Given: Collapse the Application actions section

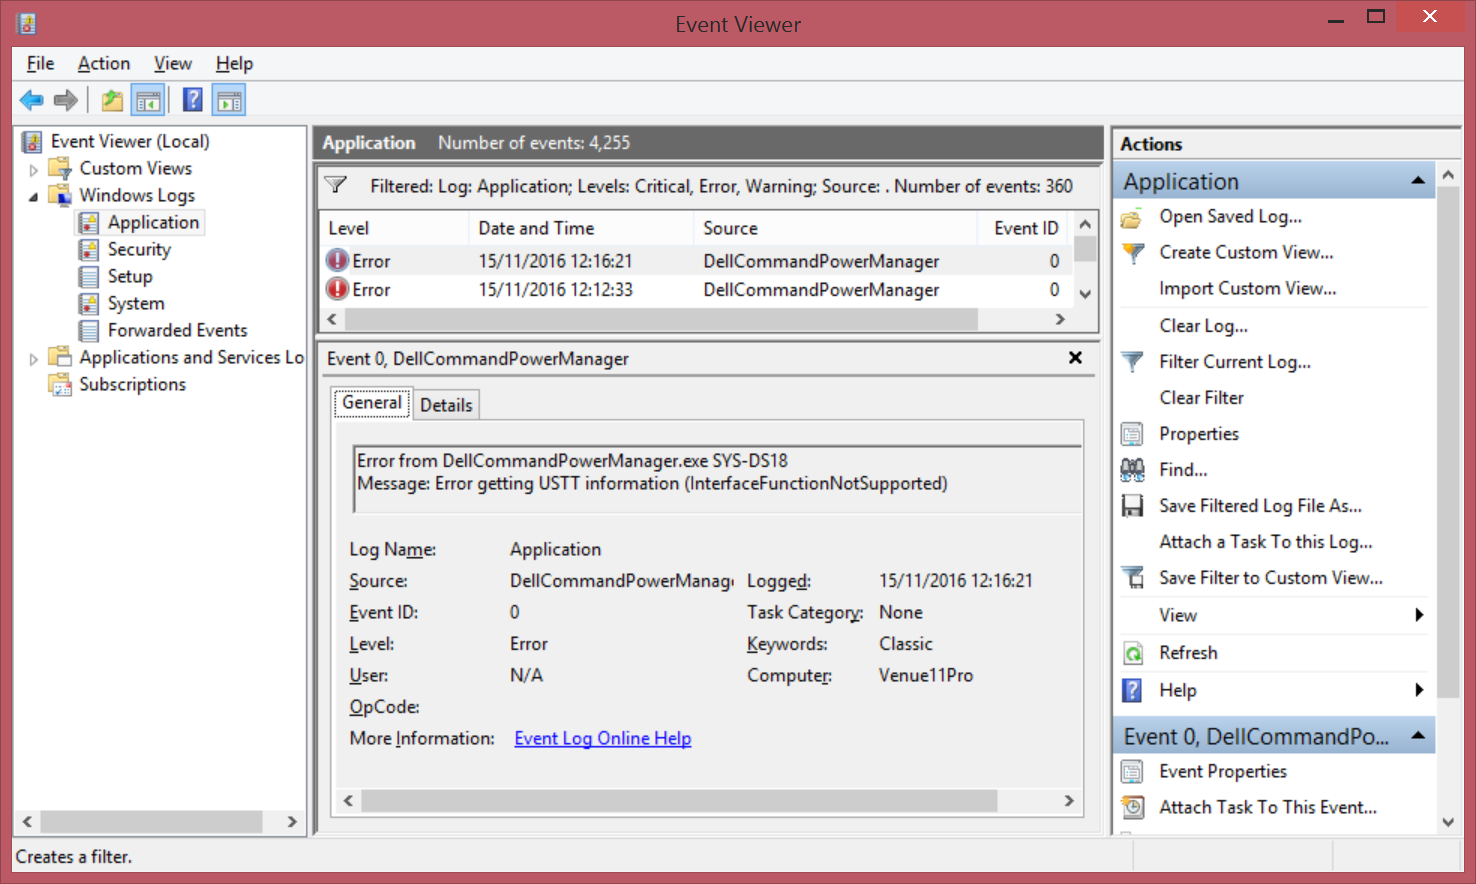Looking at the screenshot, I should [1417, 181].
